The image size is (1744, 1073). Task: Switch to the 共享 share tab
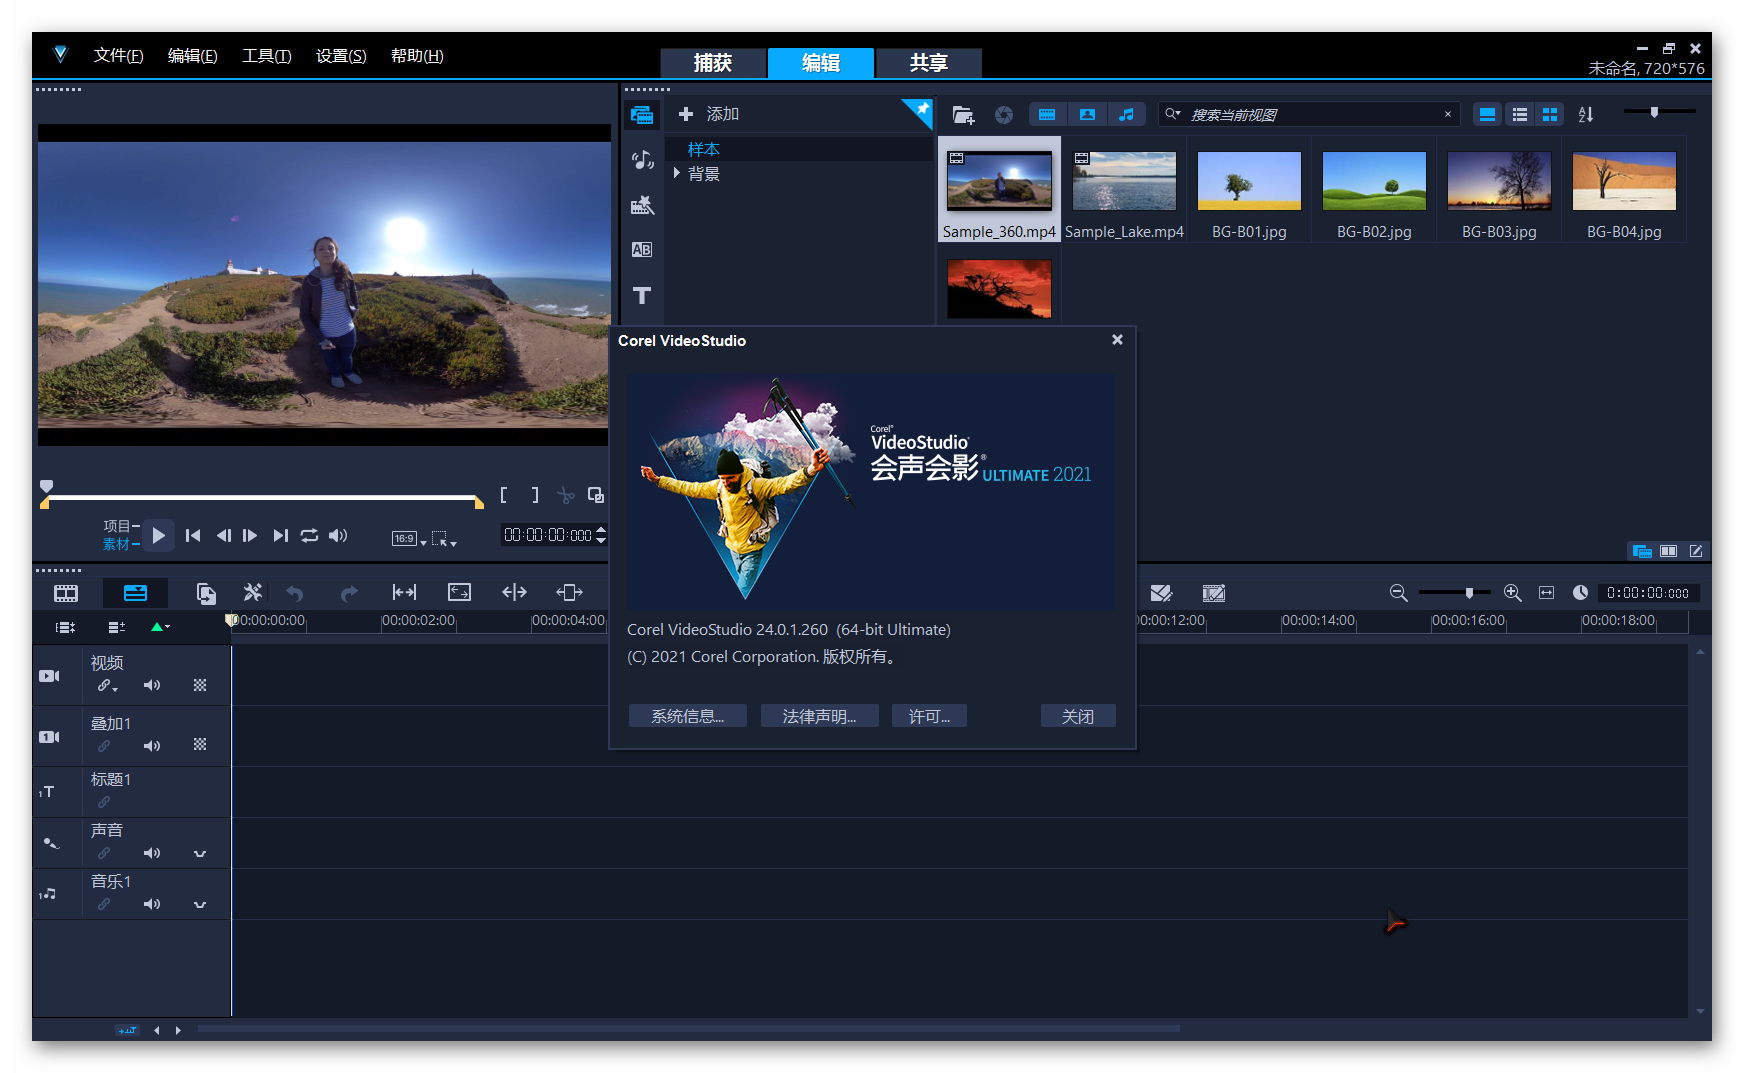coord(929,63)
